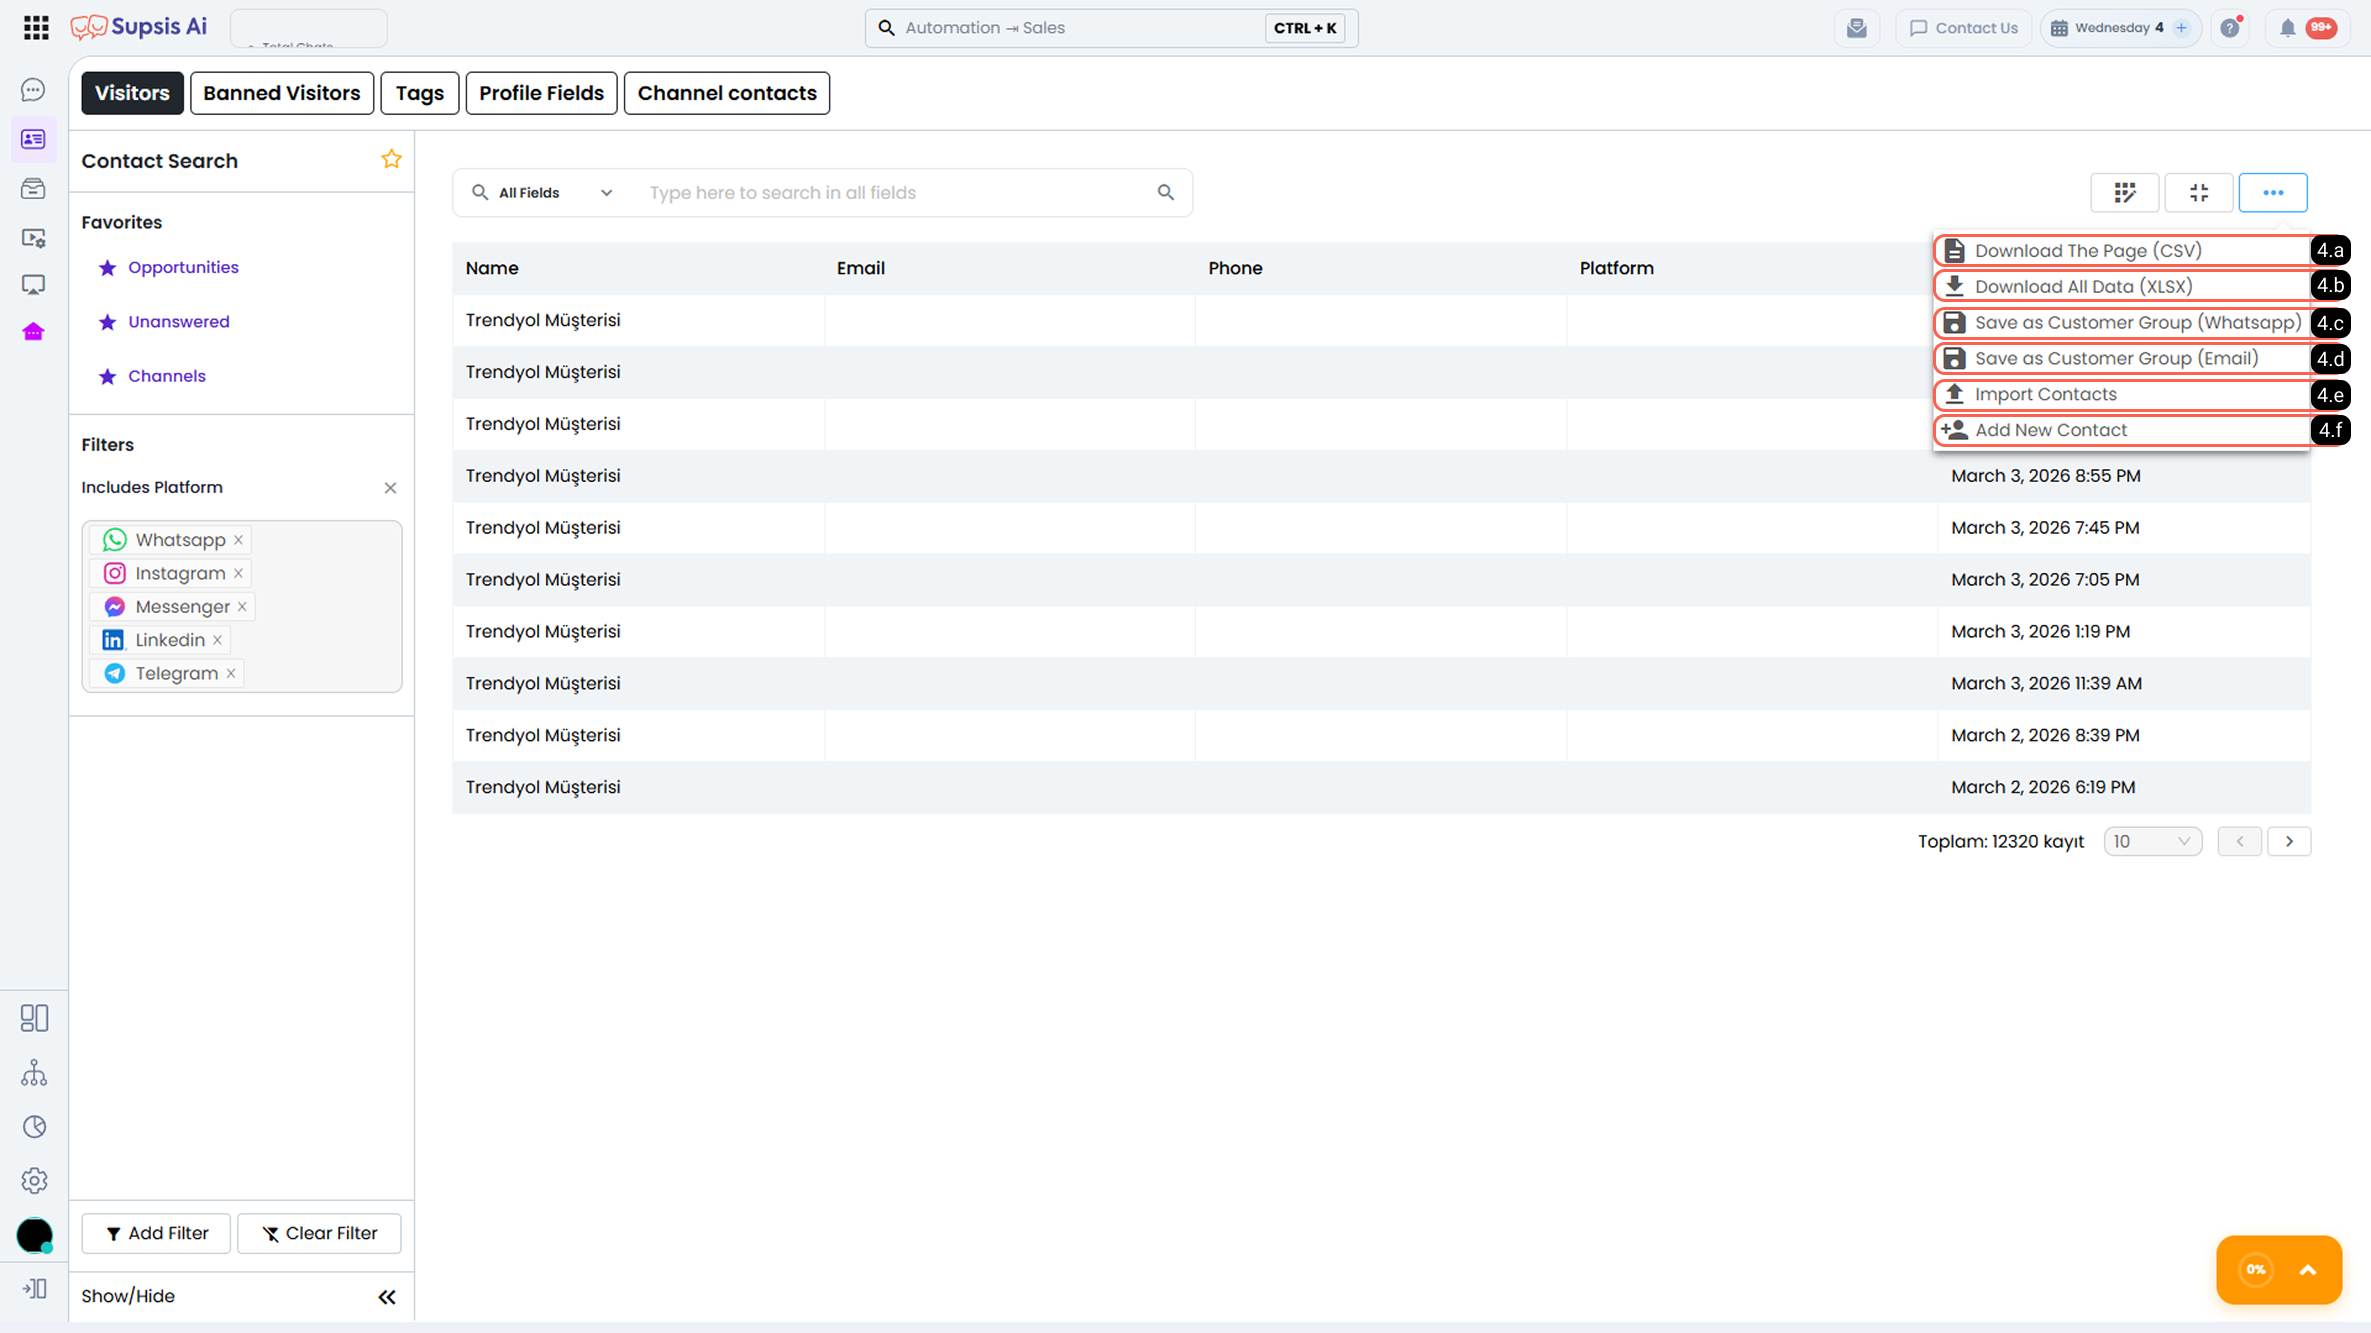Viewport: 2371px width, 1333px height.
Task: Click the compact view collapse icon
Action: tap(2199, 193)
